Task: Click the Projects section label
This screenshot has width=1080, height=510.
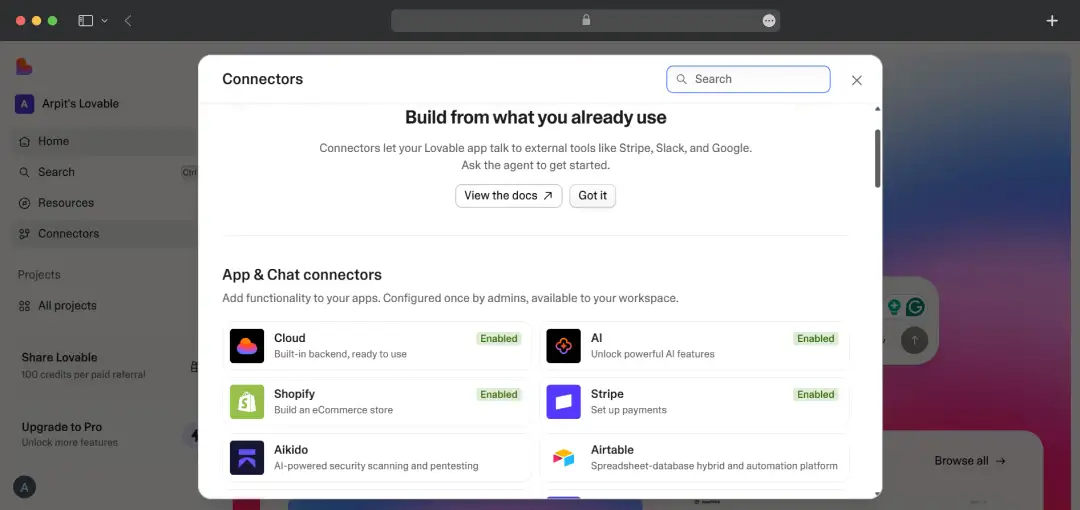Action: (x=39, y=275)
